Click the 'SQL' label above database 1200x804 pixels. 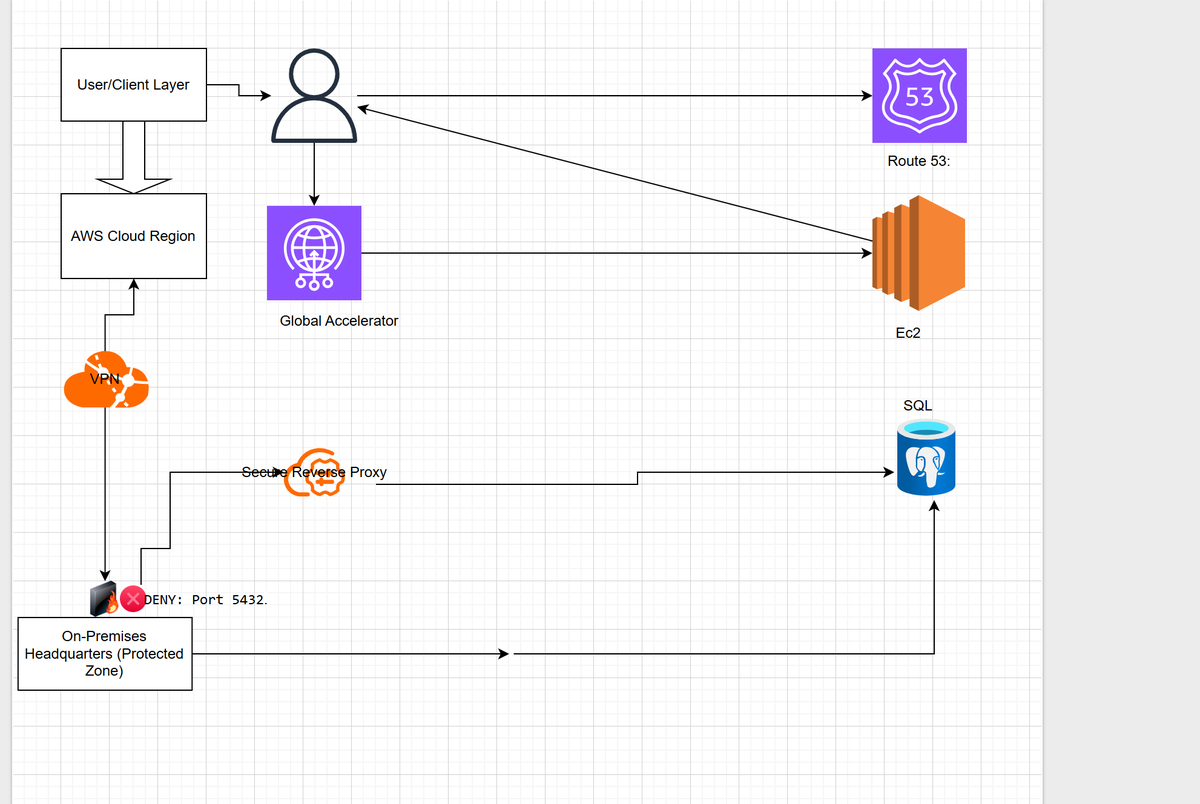(x=918, y=405)
